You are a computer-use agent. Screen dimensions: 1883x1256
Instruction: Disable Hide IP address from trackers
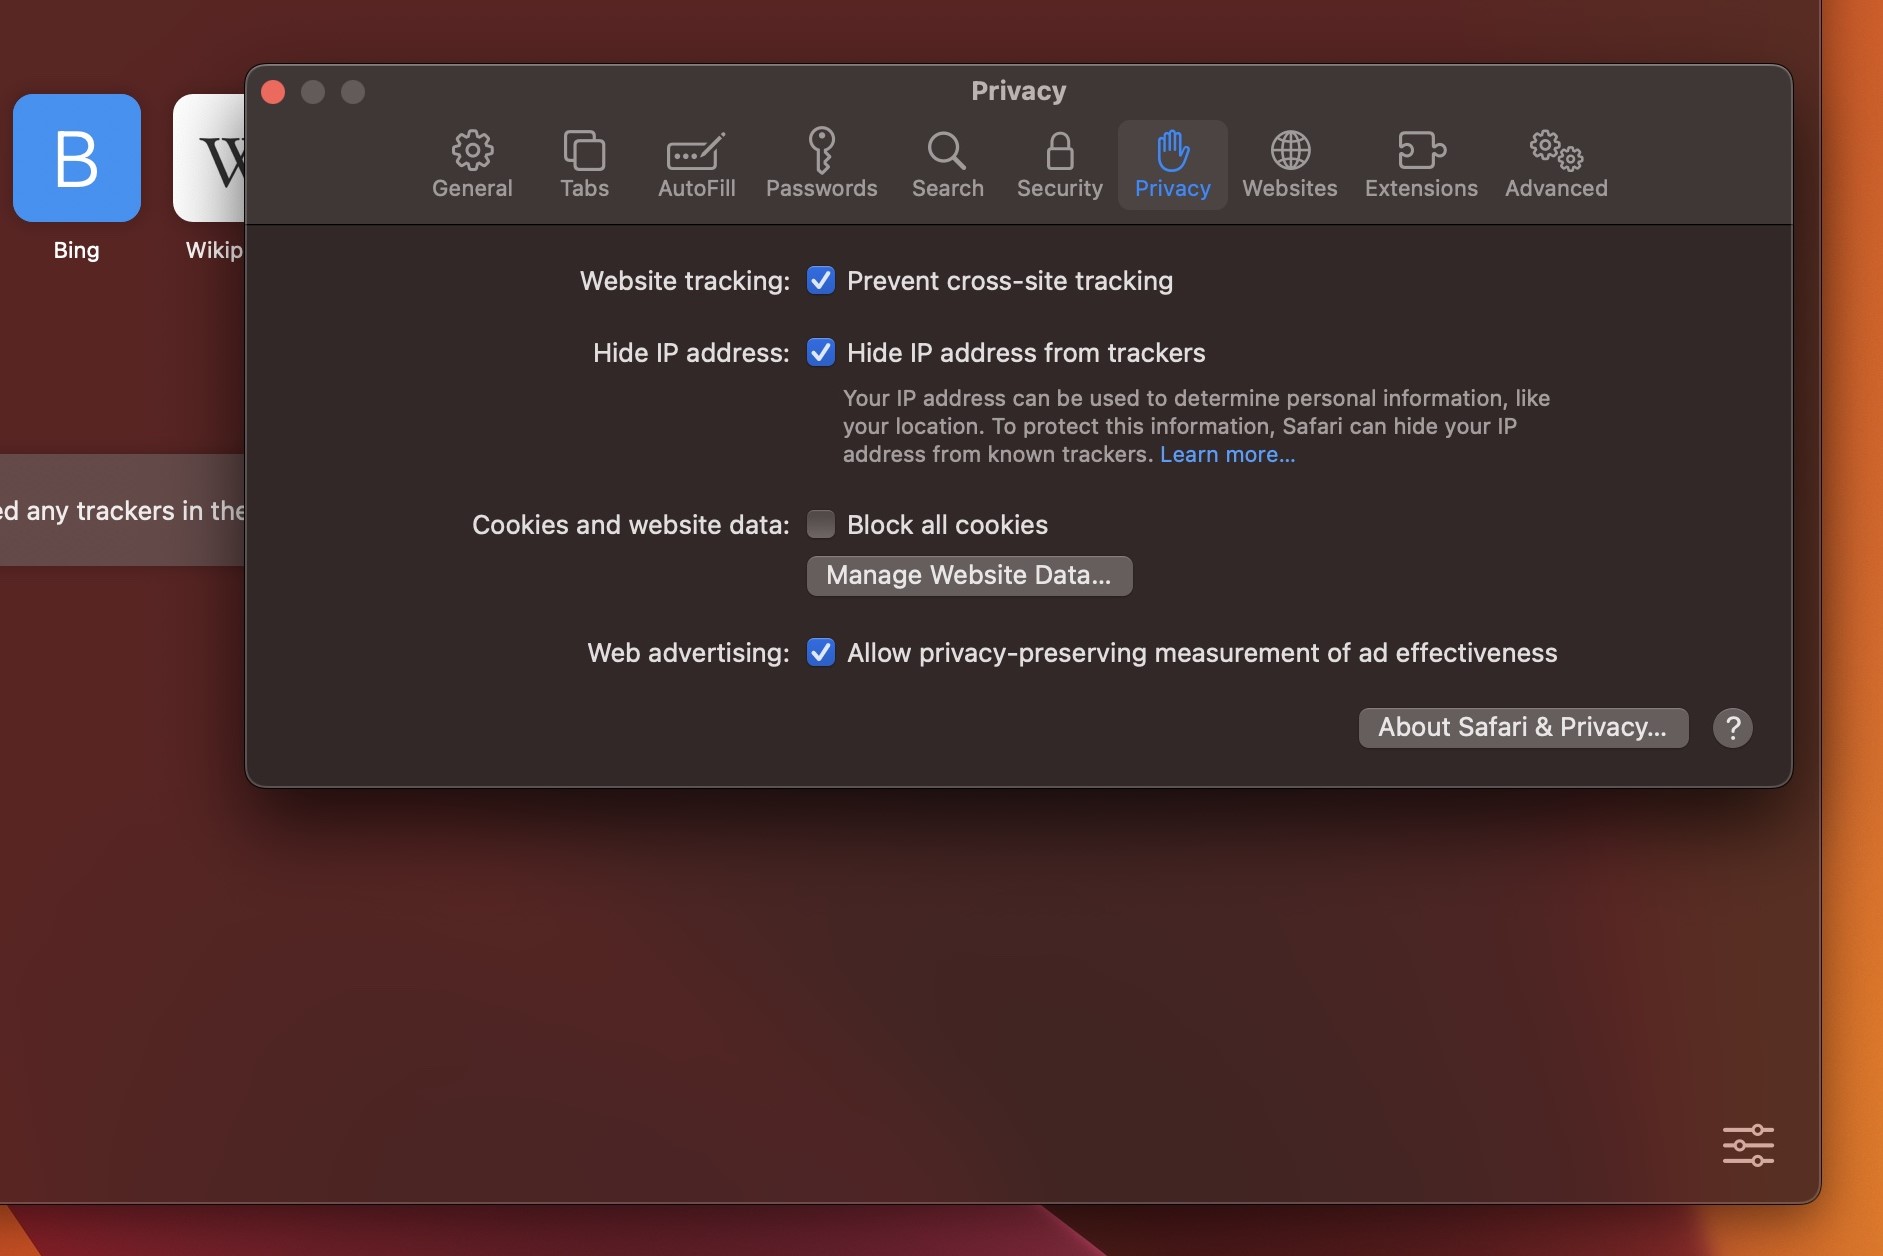(821, 353)
